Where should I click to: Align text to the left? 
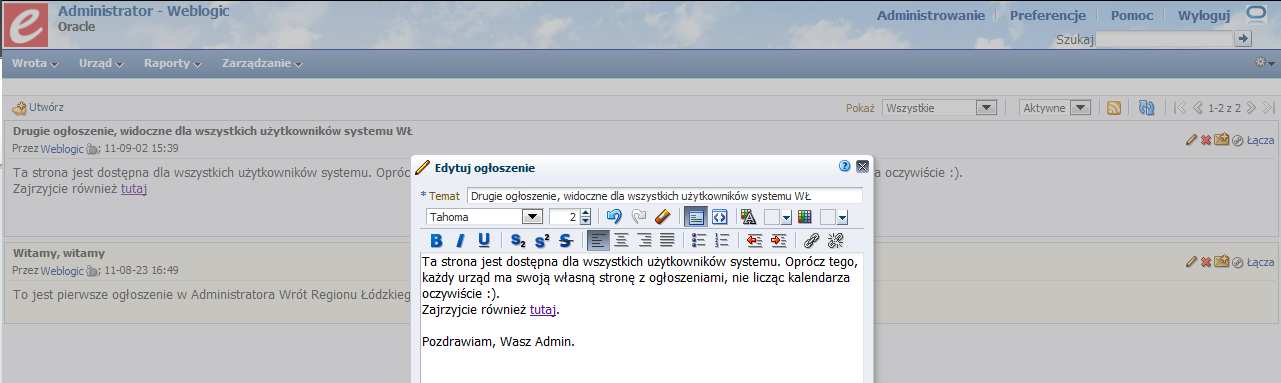coord(597,240)
